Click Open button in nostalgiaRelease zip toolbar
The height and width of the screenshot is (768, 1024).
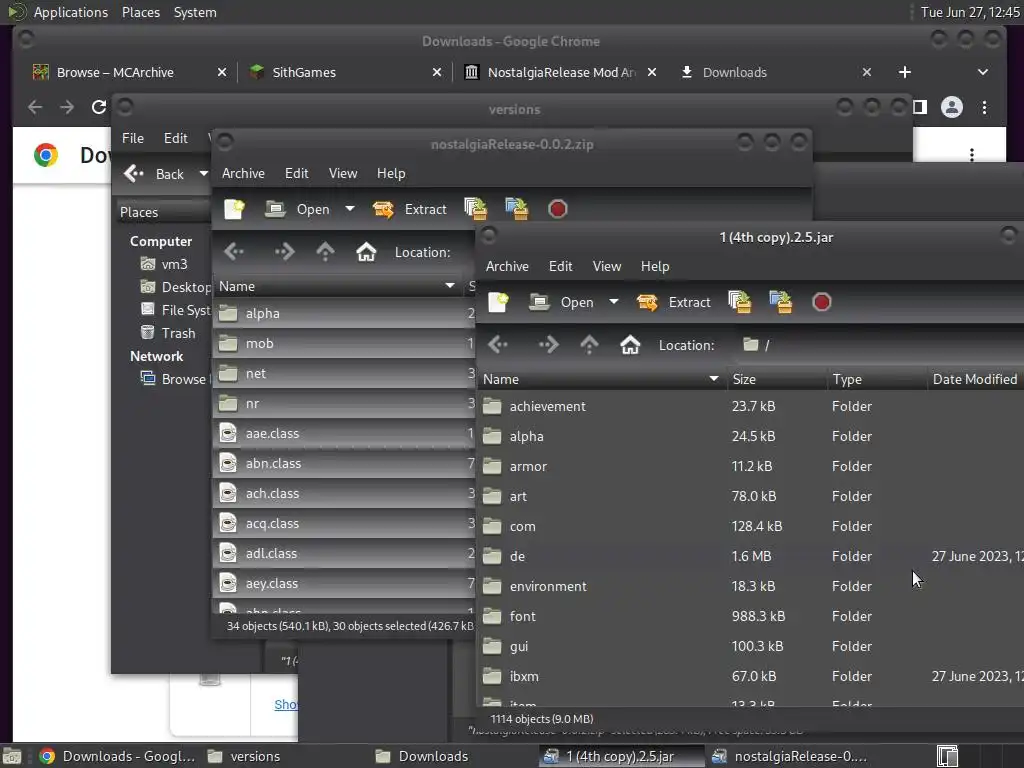tap(298, 210)
